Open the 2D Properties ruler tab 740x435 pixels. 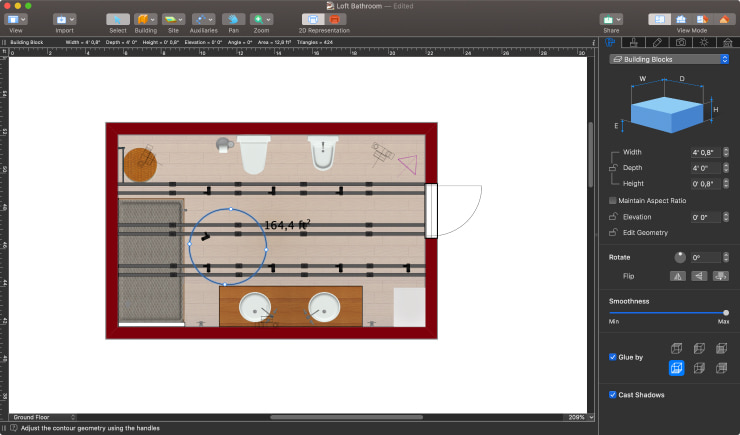[x=657, y=42]
